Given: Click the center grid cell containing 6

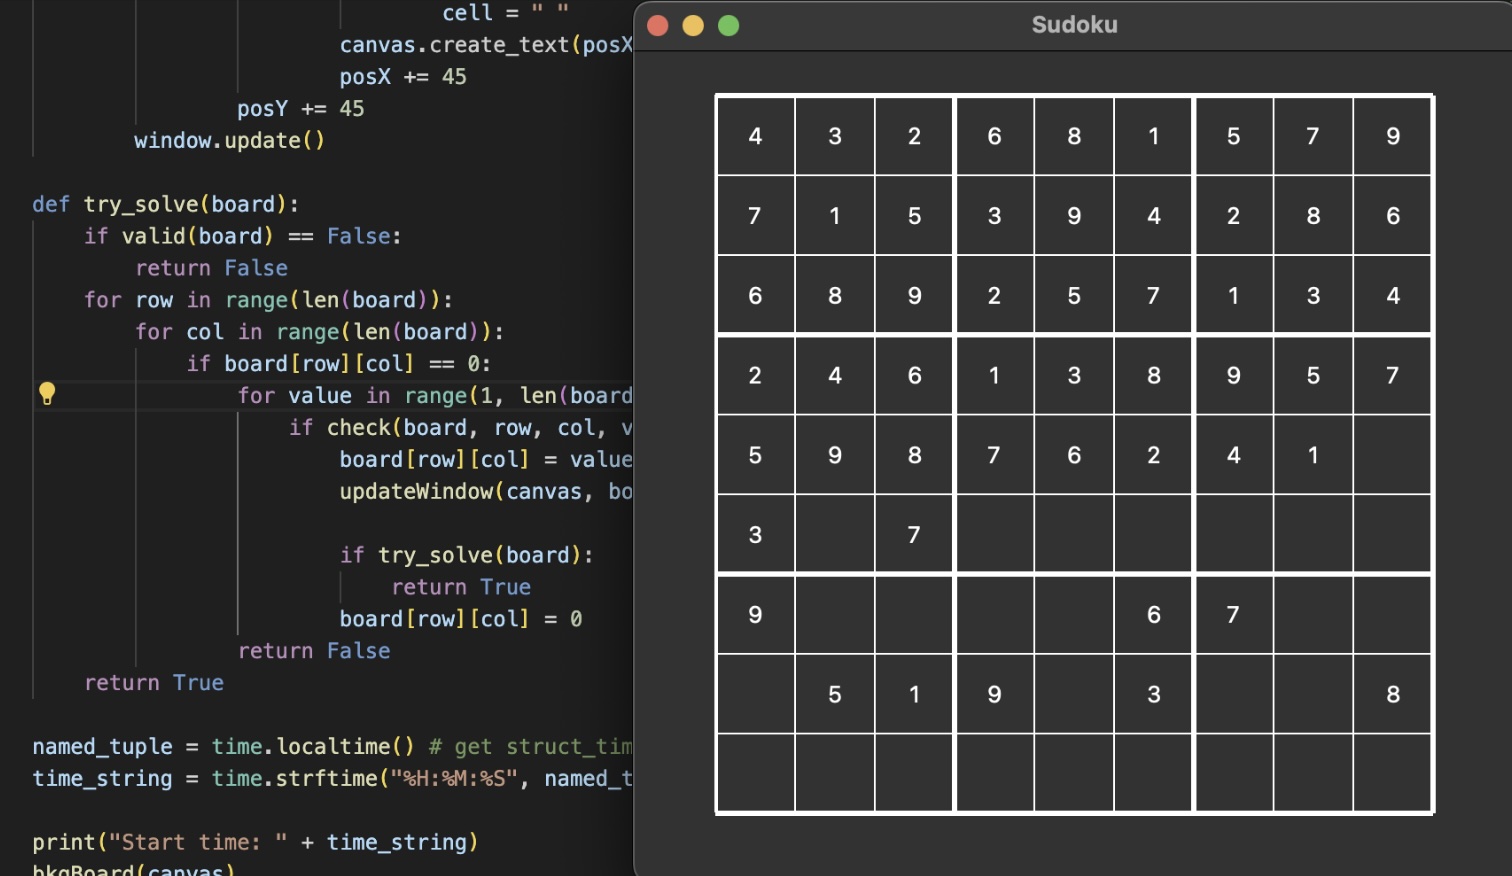Looking at the screenshot, I should tap(1074, 455).
